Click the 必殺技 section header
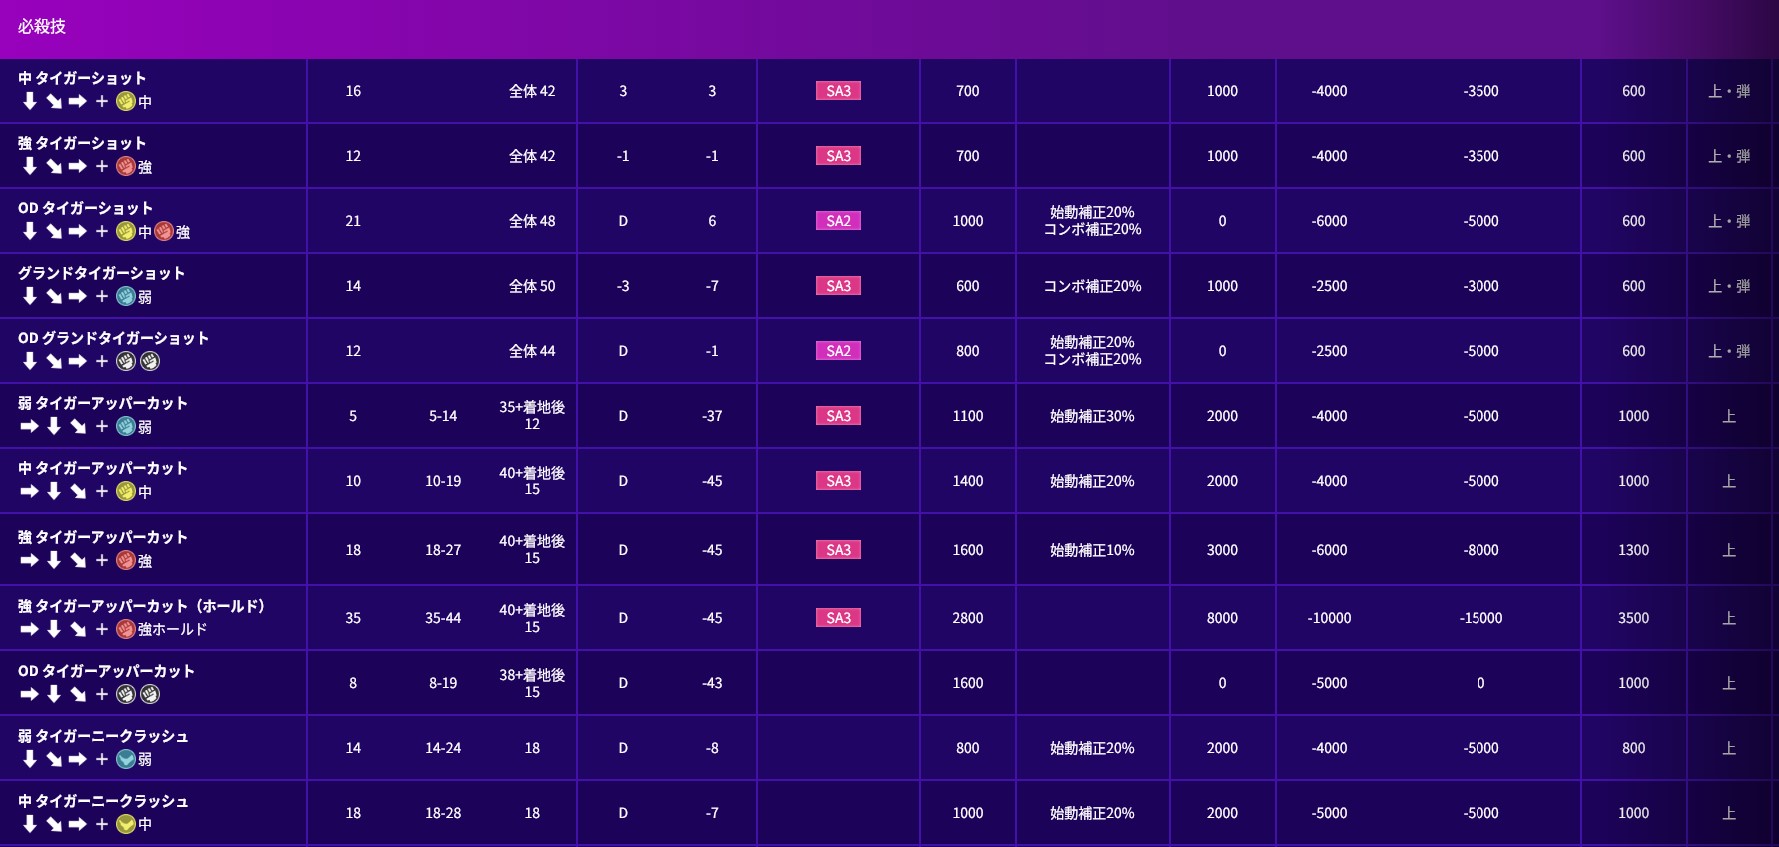The width and height of the screenshot is (1779, 847). (x=42, y=27)
